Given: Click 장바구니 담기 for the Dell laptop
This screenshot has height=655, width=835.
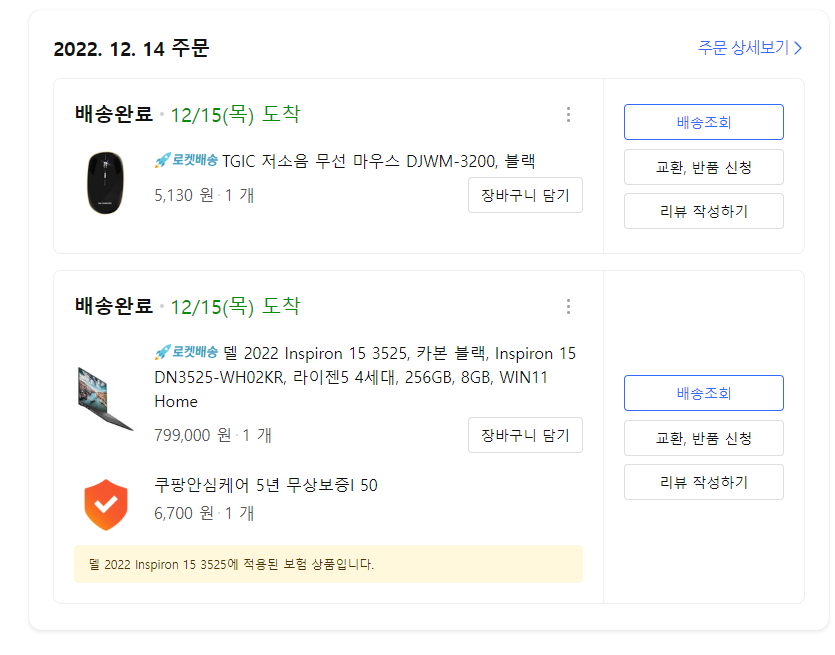Looking at the screenshot, I should (x=525, y=435).
